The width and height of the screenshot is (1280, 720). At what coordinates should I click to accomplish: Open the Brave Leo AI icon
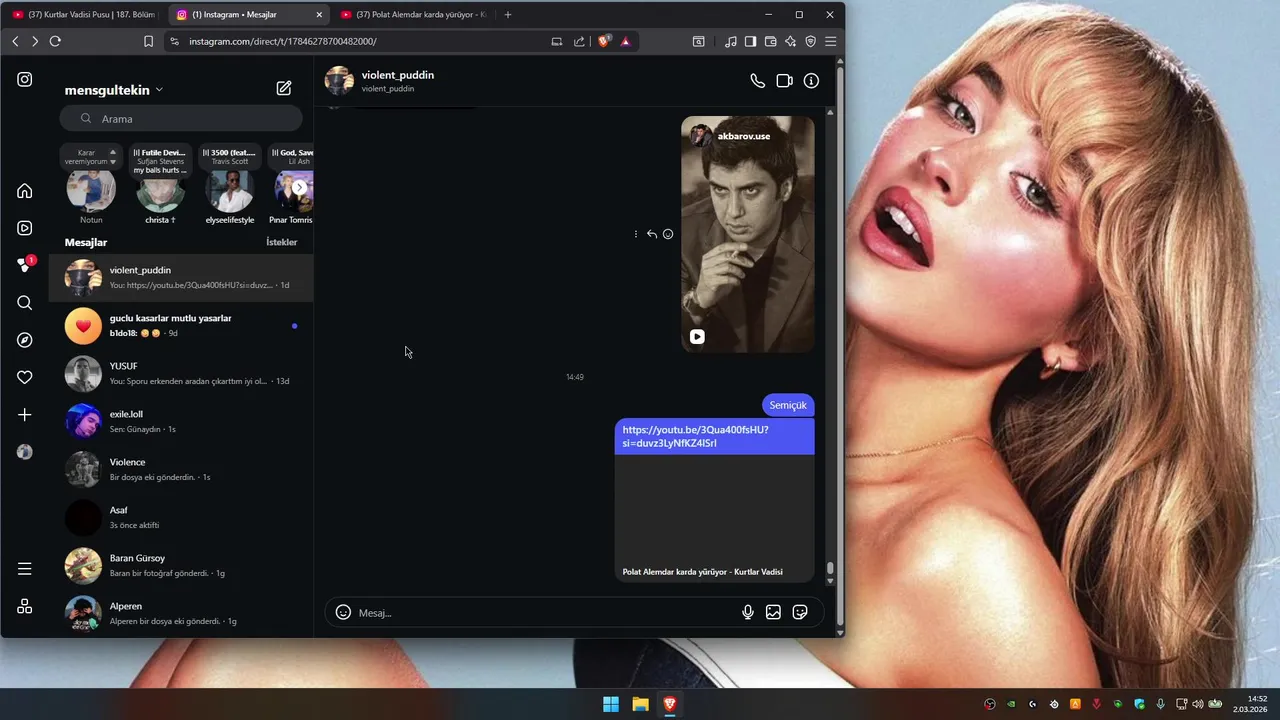pos(790,41)
